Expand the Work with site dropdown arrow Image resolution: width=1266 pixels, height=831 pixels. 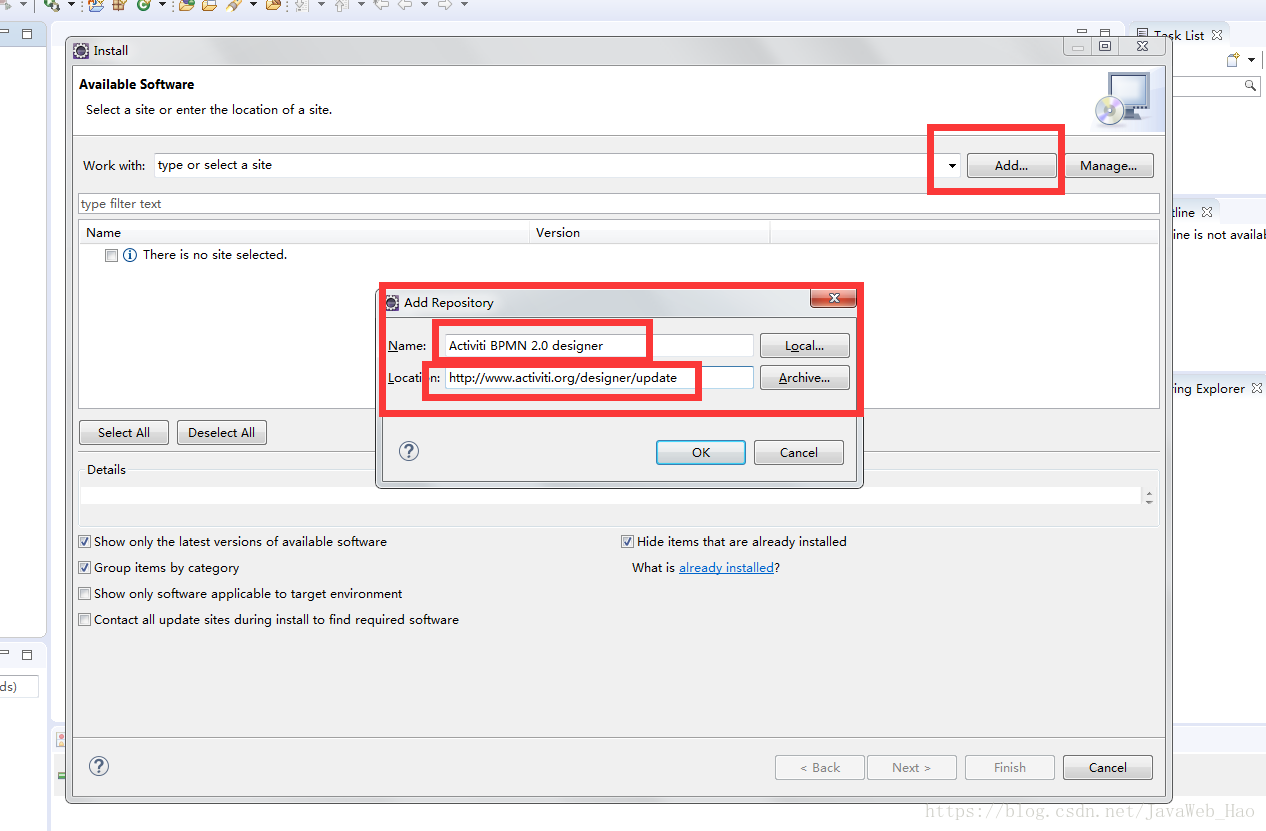[x=951, y=166]
